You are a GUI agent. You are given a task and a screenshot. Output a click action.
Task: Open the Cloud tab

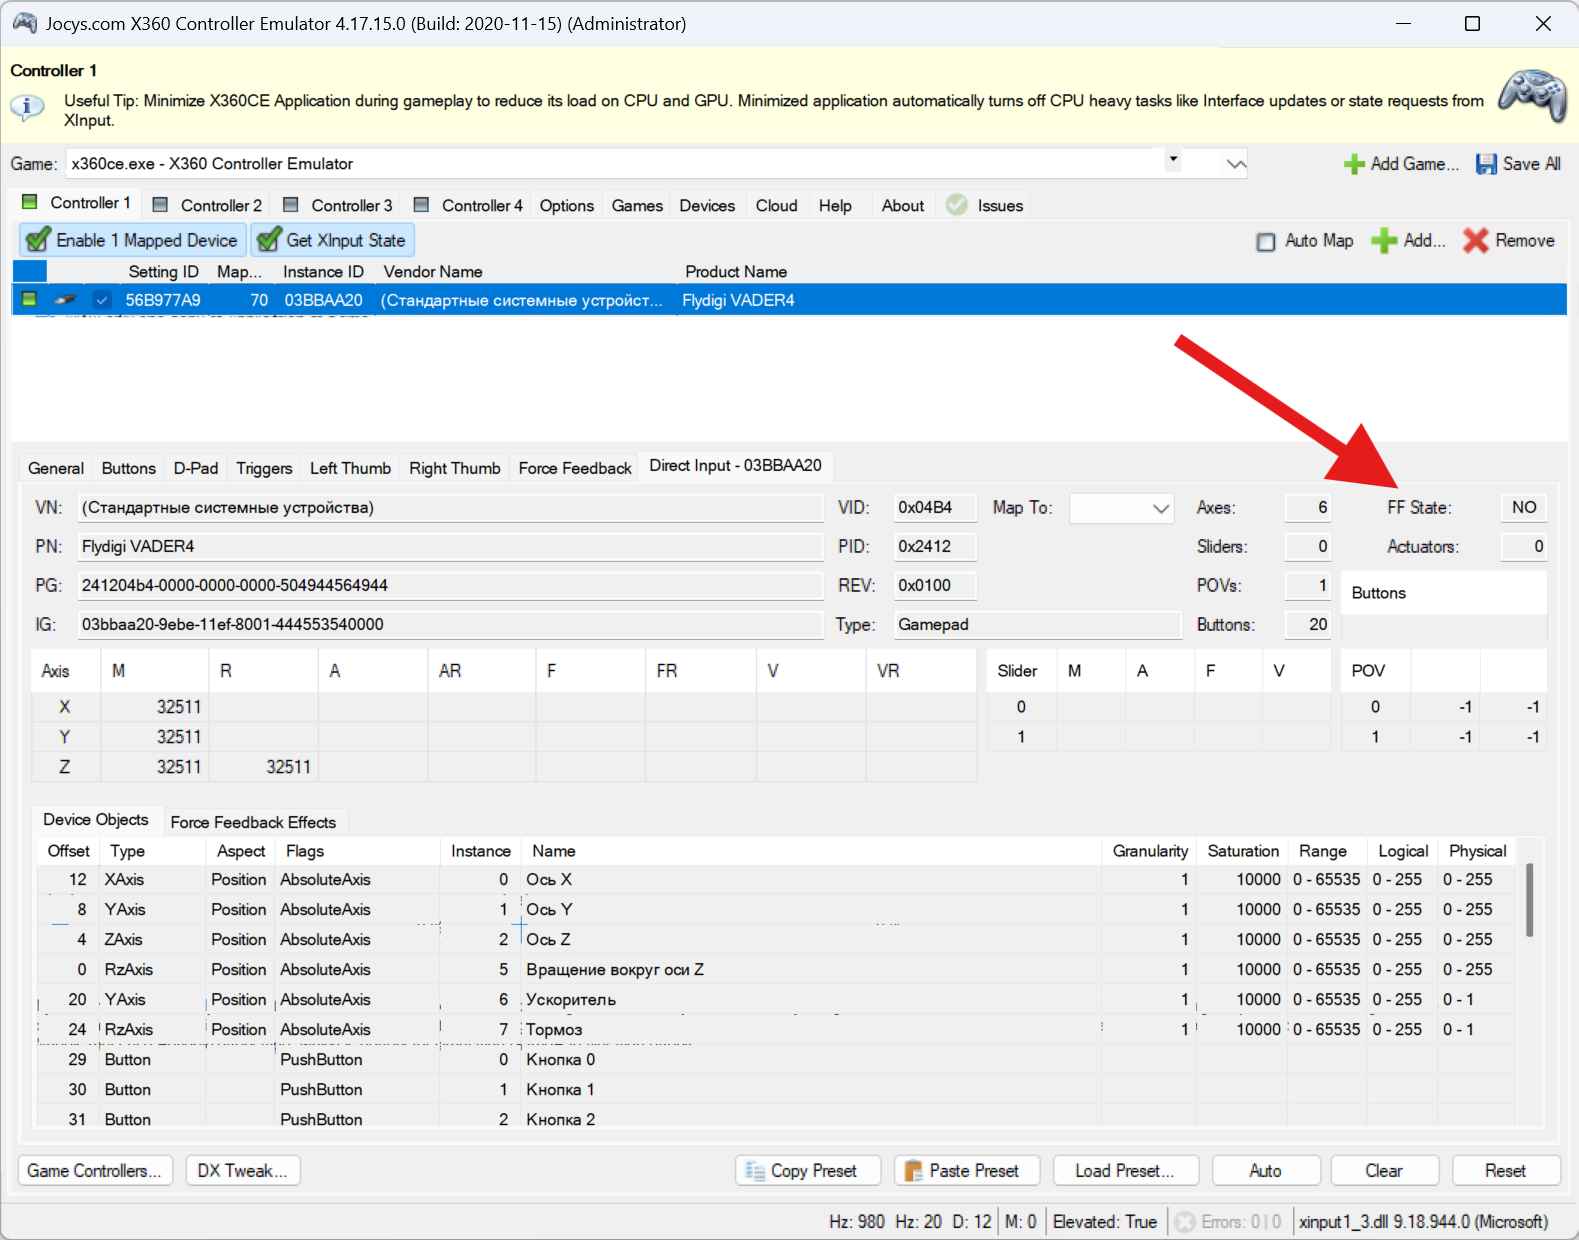[776, 205]
